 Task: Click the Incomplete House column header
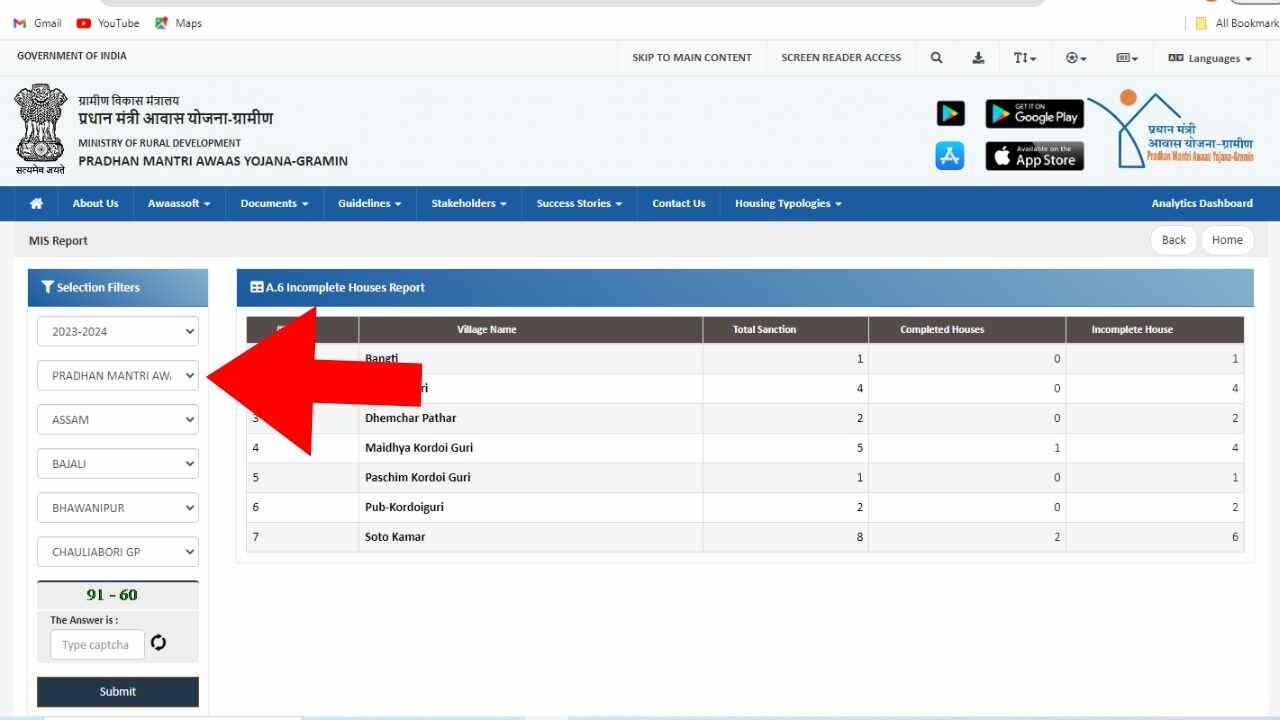coord(1132,330)
